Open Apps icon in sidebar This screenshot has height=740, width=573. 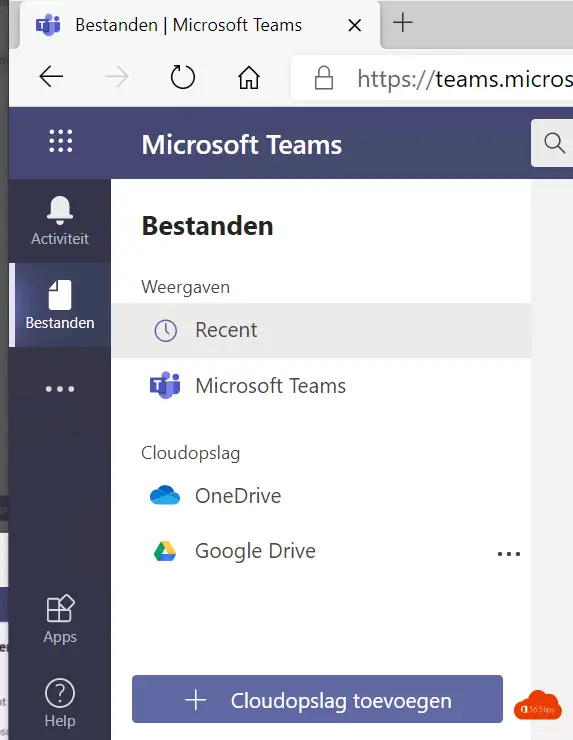coord(60,619)
